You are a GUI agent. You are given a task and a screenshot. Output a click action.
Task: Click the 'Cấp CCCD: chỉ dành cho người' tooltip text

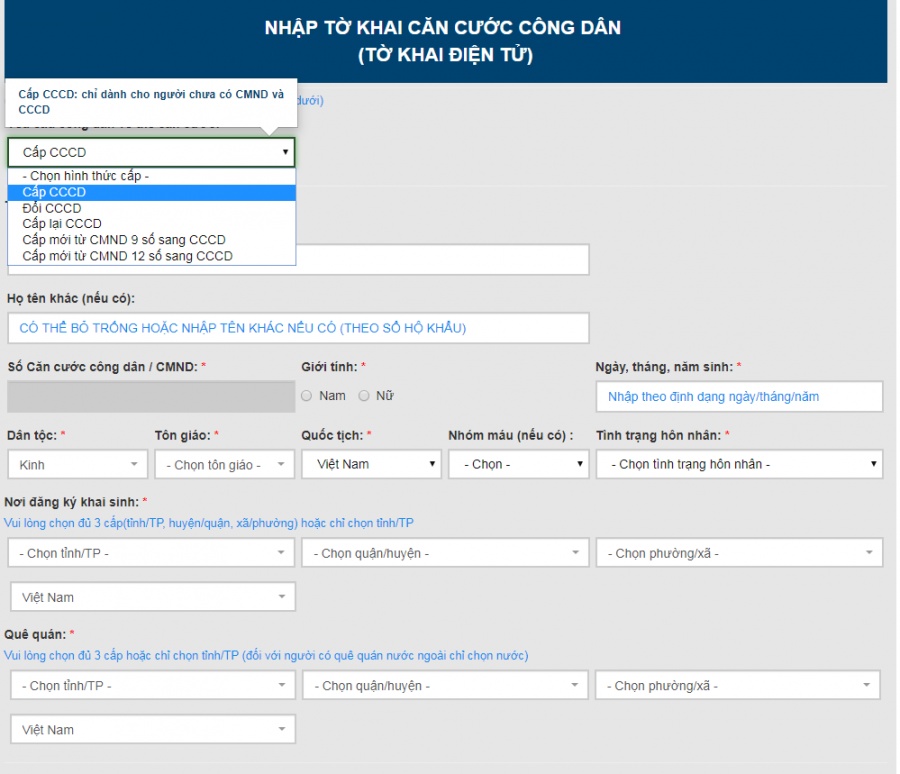151,102
